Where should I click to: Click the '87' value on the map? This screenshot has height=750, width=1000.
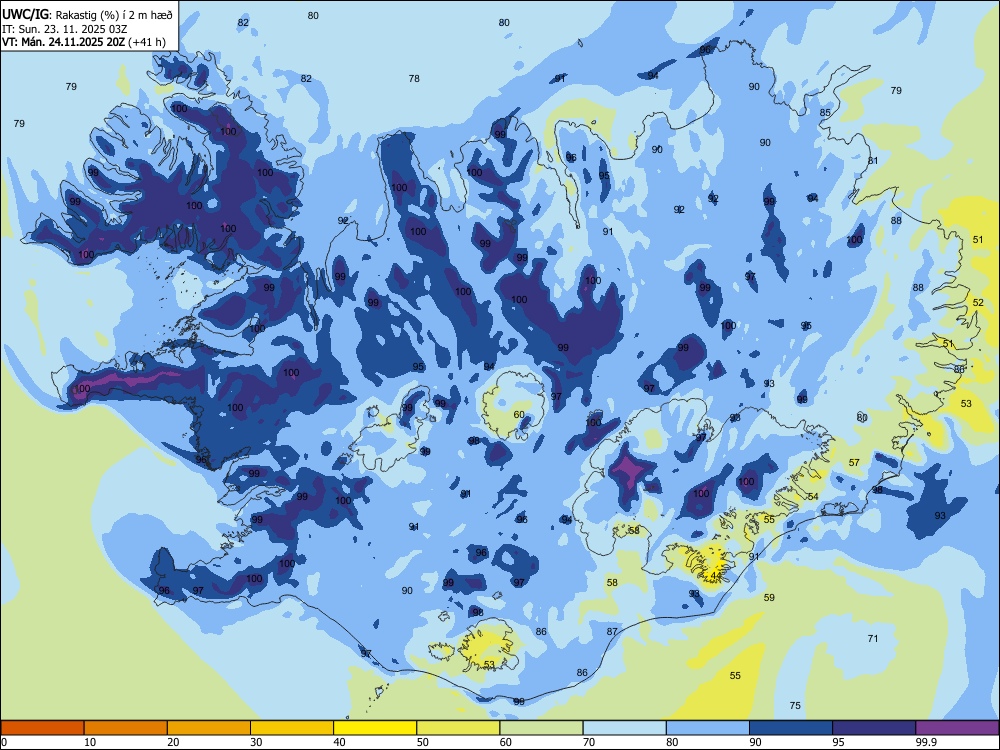[x=612, y=631]
